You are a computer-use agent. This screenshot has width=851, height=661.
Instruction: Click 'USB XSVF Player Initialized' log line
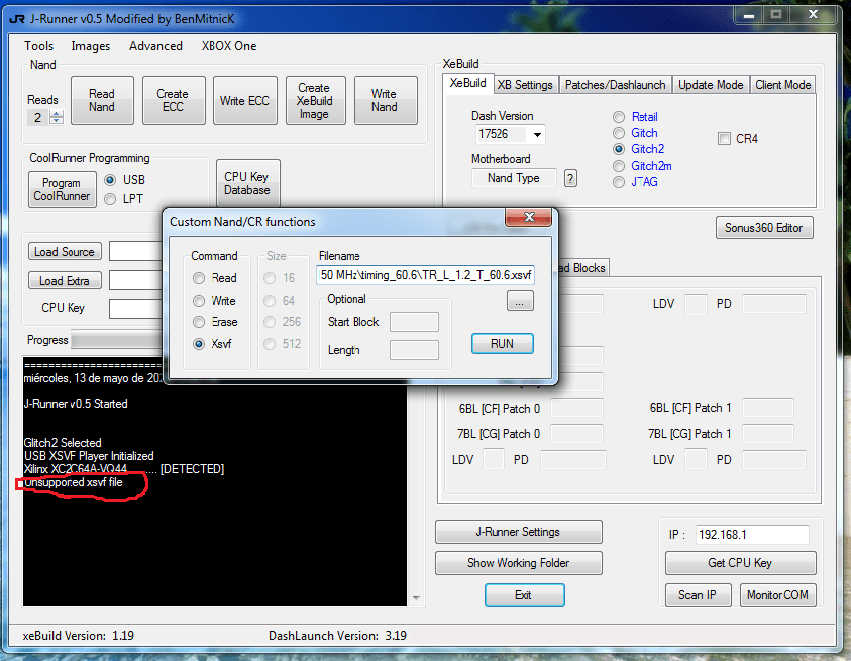88,456
